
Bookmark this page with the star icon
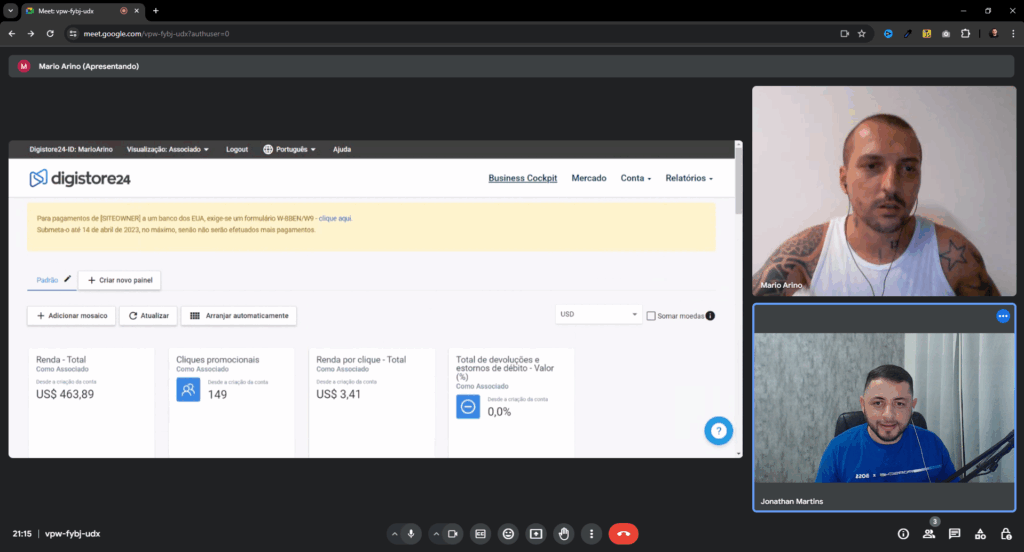[861, 33]
